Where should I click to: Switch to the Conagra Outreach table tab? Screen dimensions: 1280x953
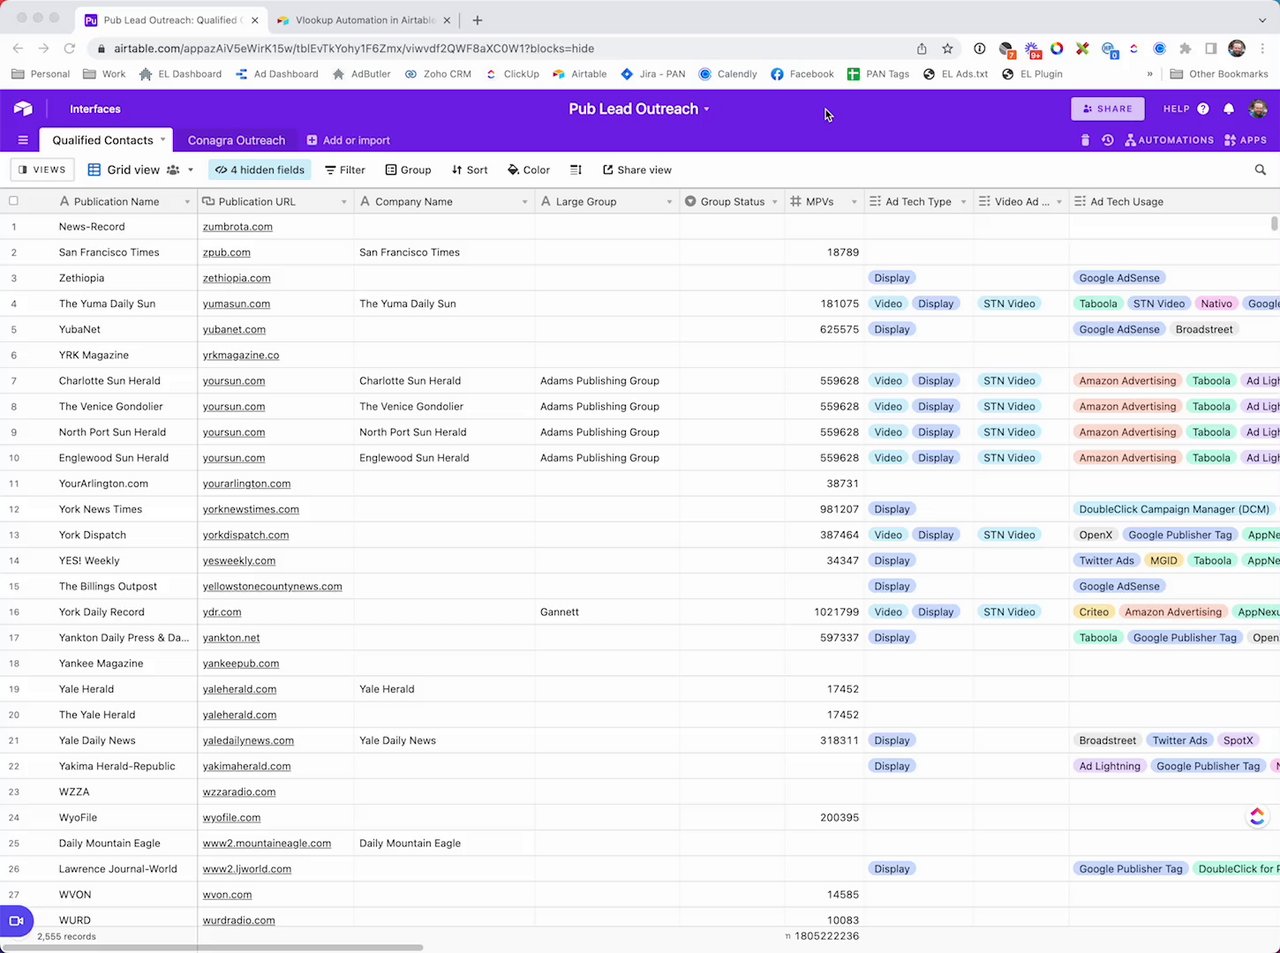pyautogui.click(x=236, y=140)
